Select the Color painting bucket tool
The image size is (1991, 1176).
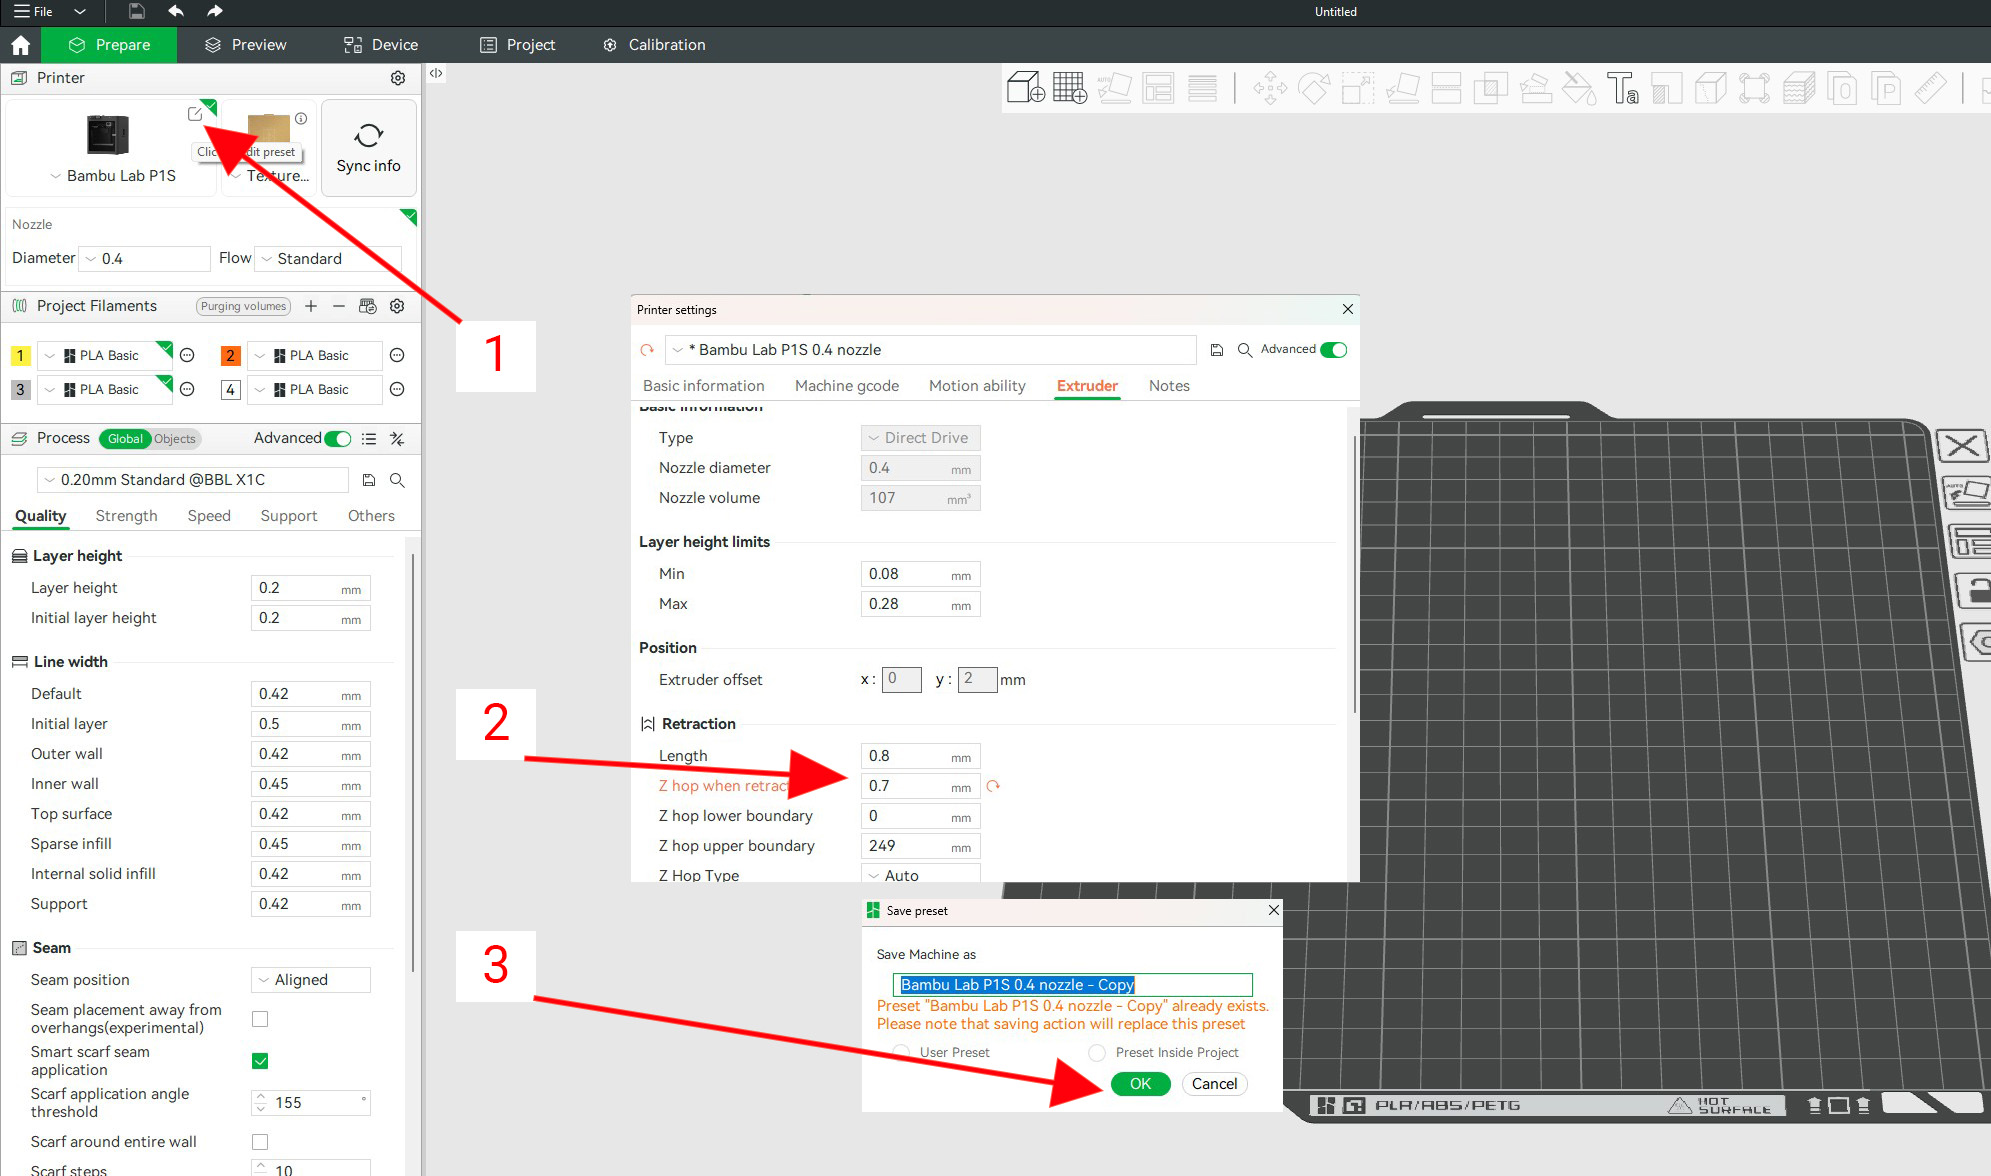[x=1579, y=88]
